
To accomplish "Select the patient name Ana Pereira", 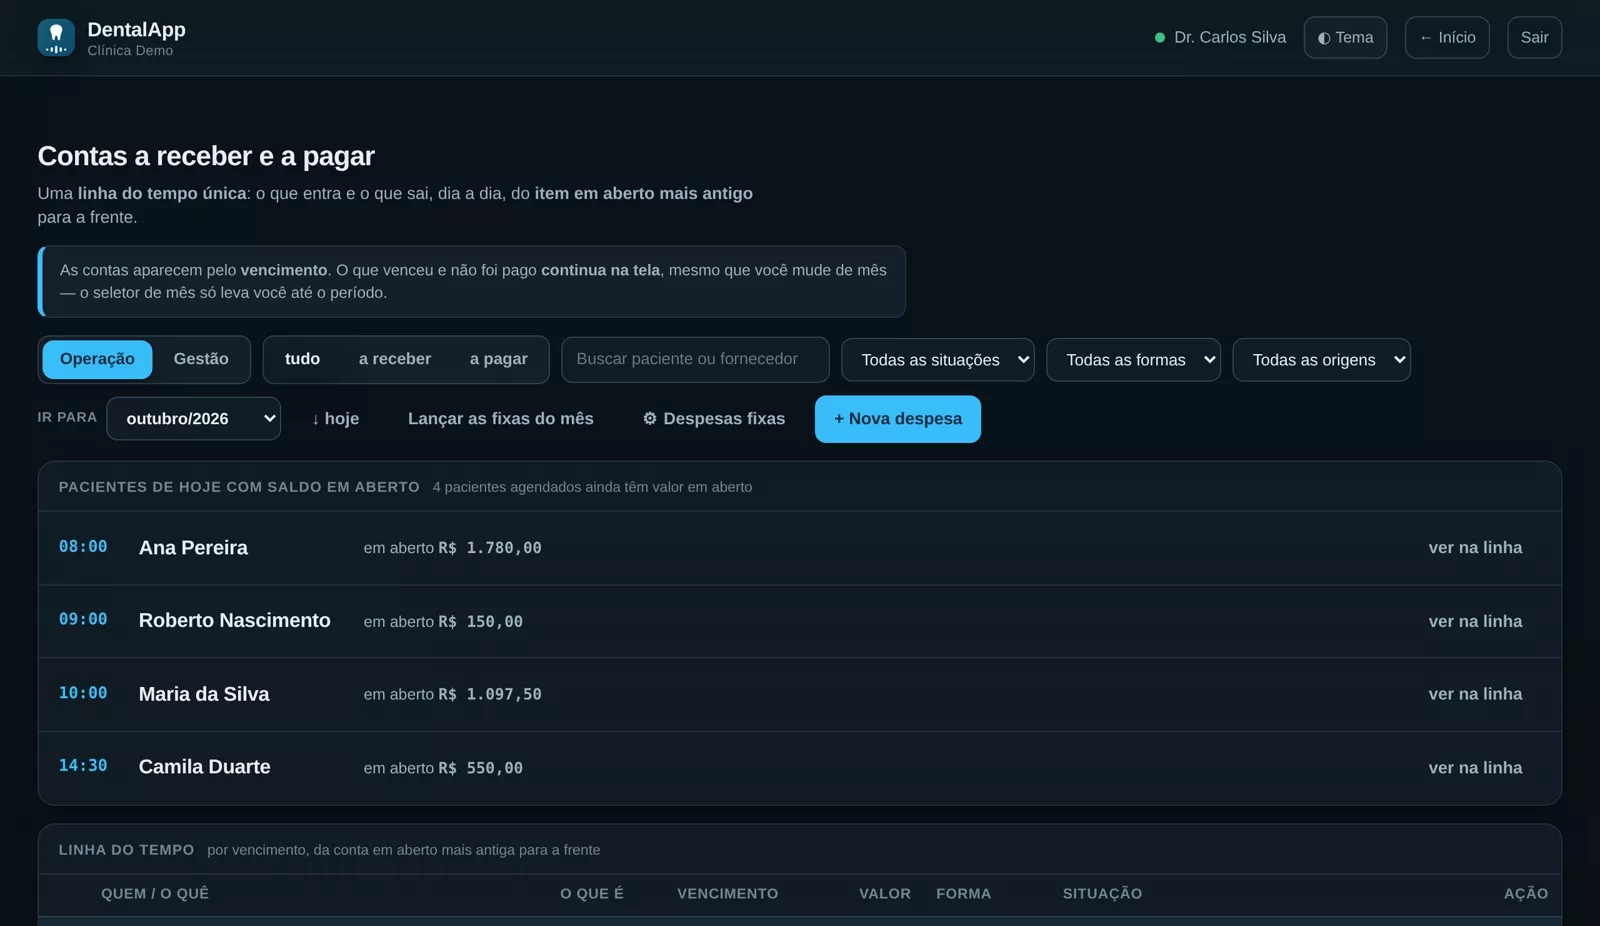I will (x=193, y=548).
